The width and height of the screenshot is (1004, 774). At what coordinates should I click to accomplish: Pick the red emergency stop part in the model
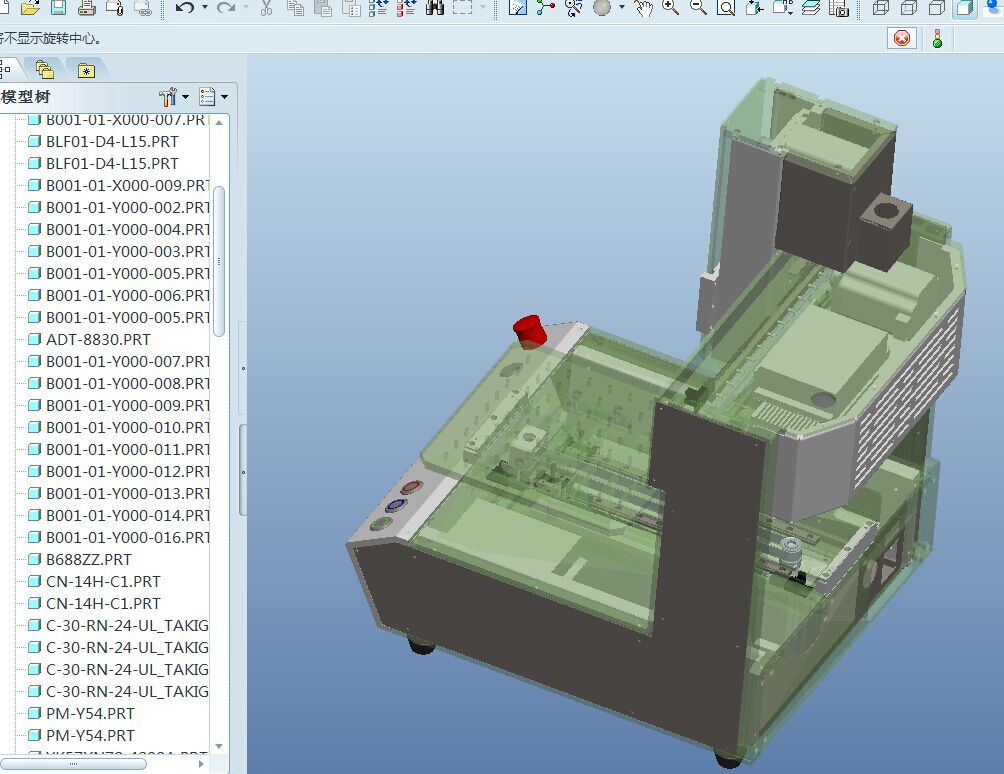pos(529,331)
